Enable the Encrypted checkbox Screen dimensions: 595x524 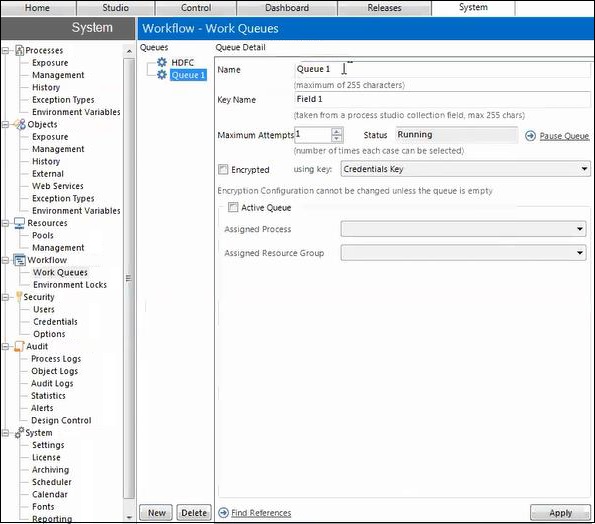(x=223, y=169)
